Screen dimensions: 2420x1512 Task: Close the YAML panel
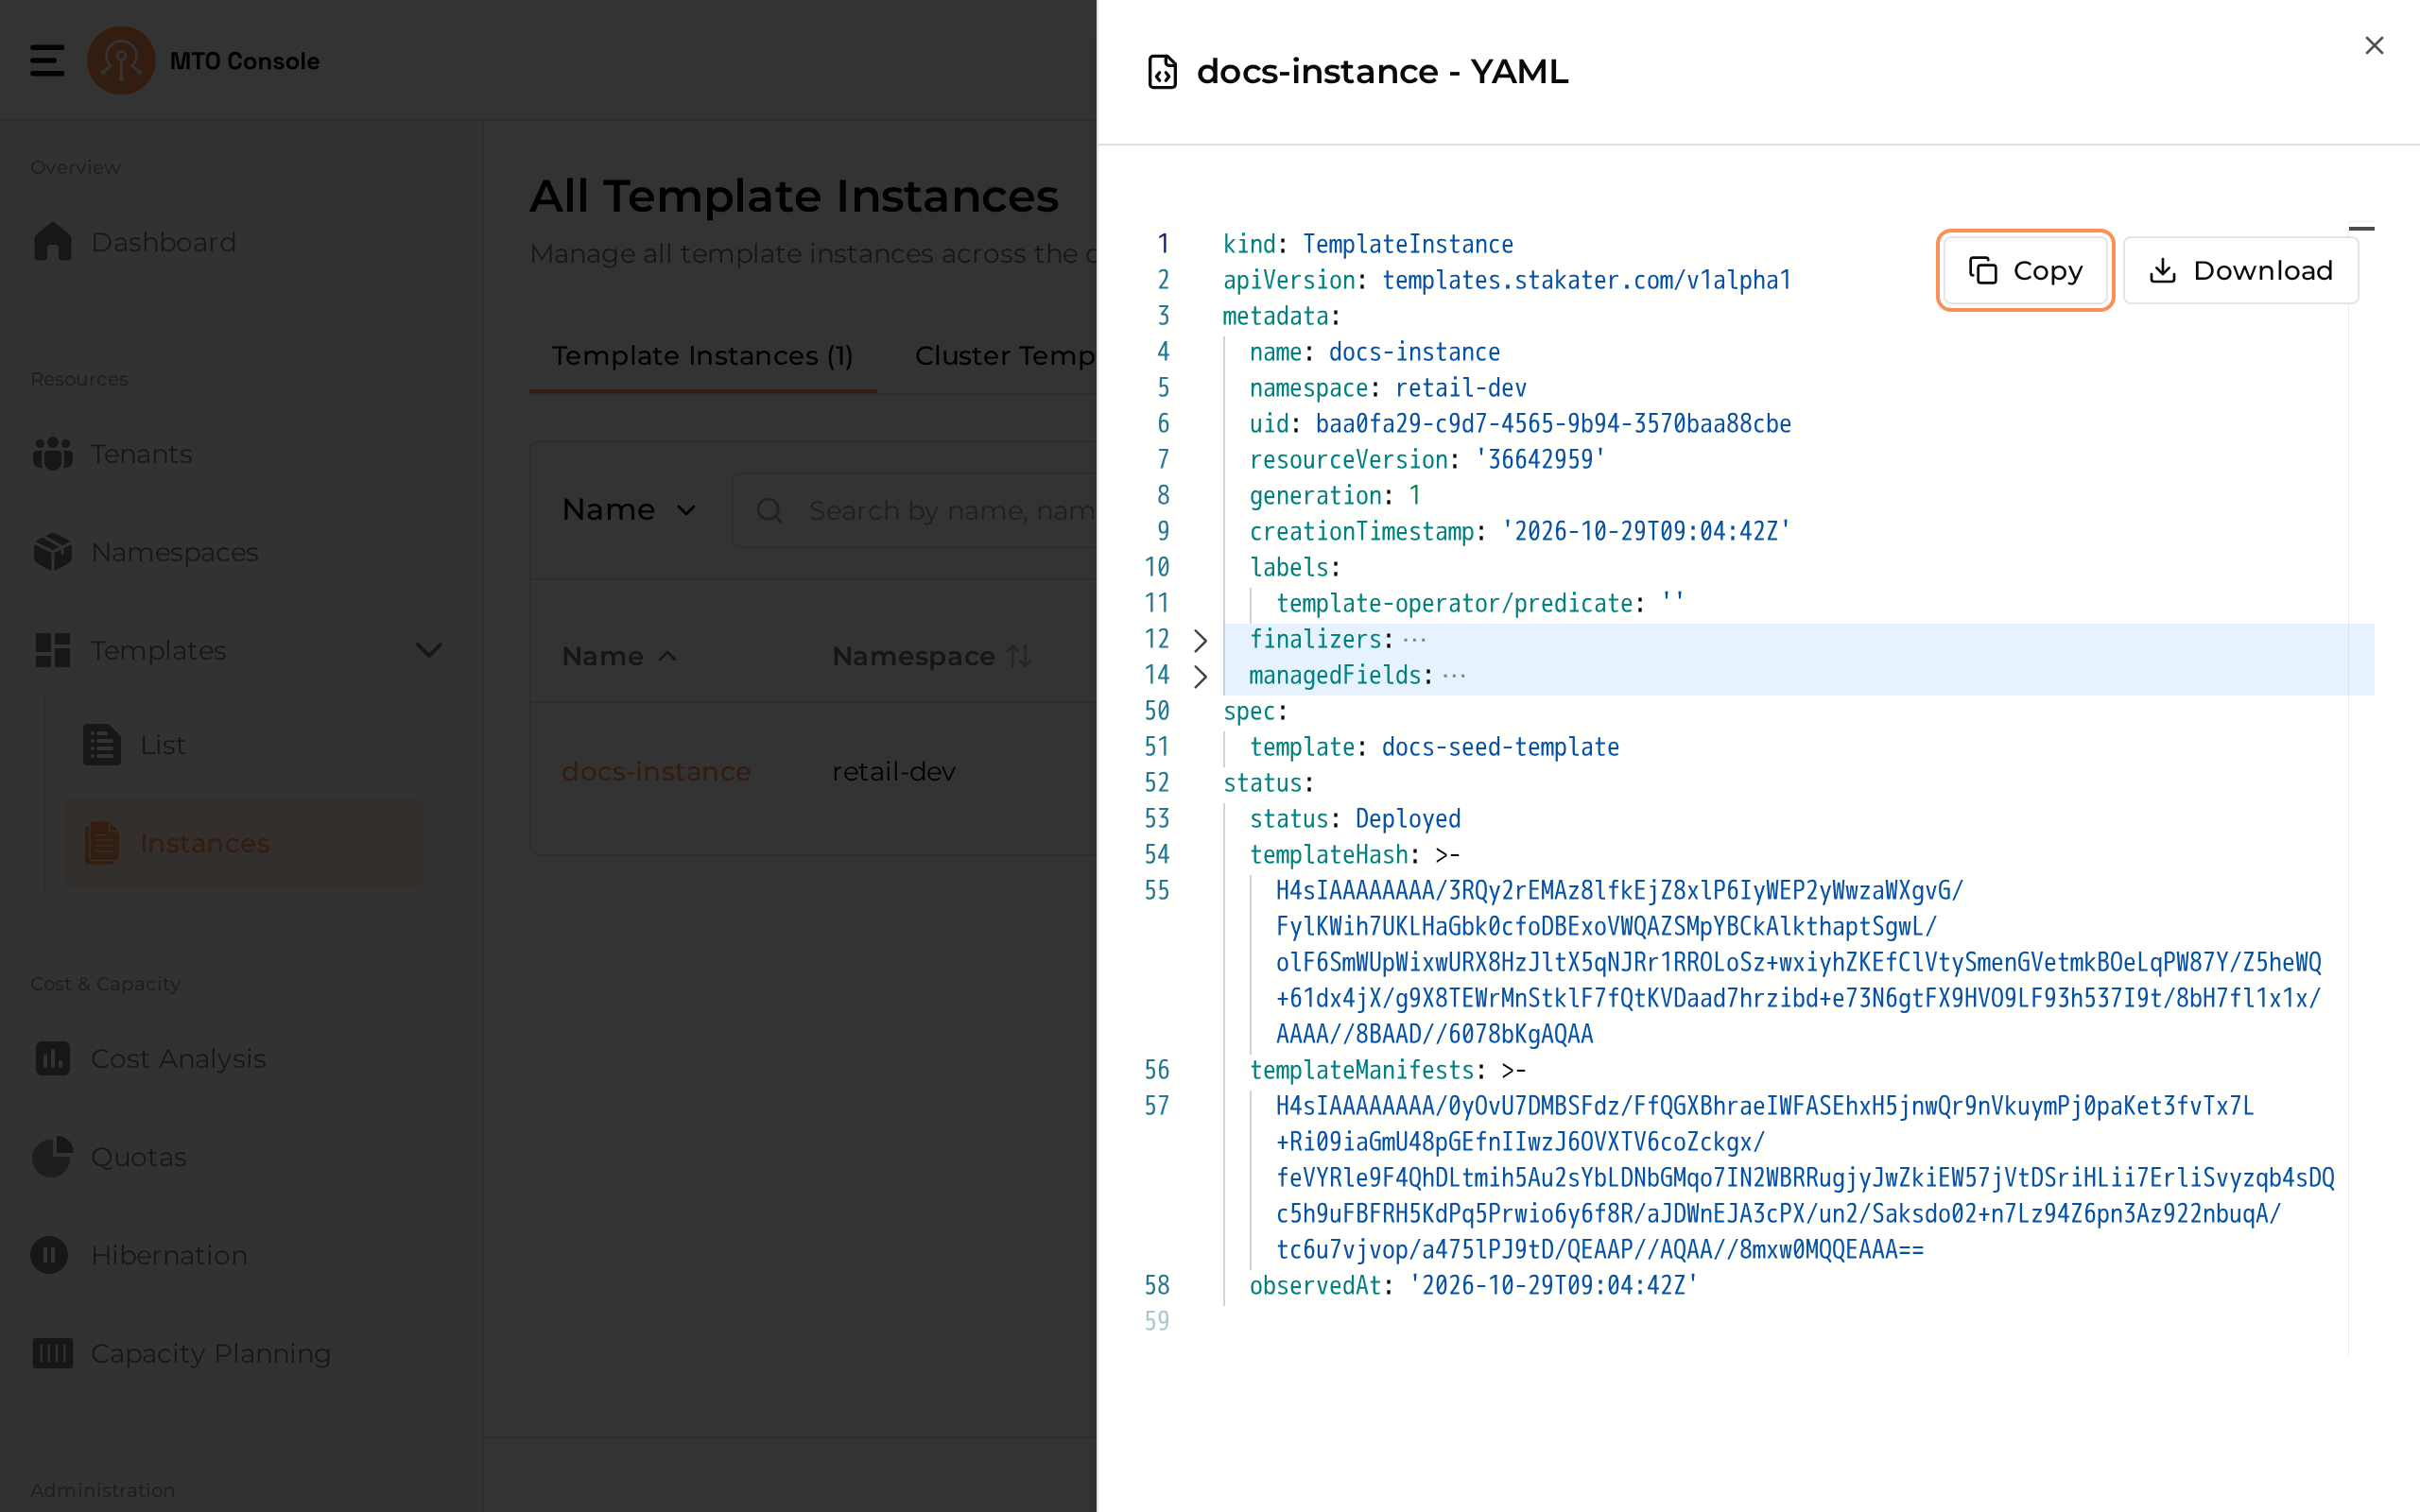tap(2374, 45)
